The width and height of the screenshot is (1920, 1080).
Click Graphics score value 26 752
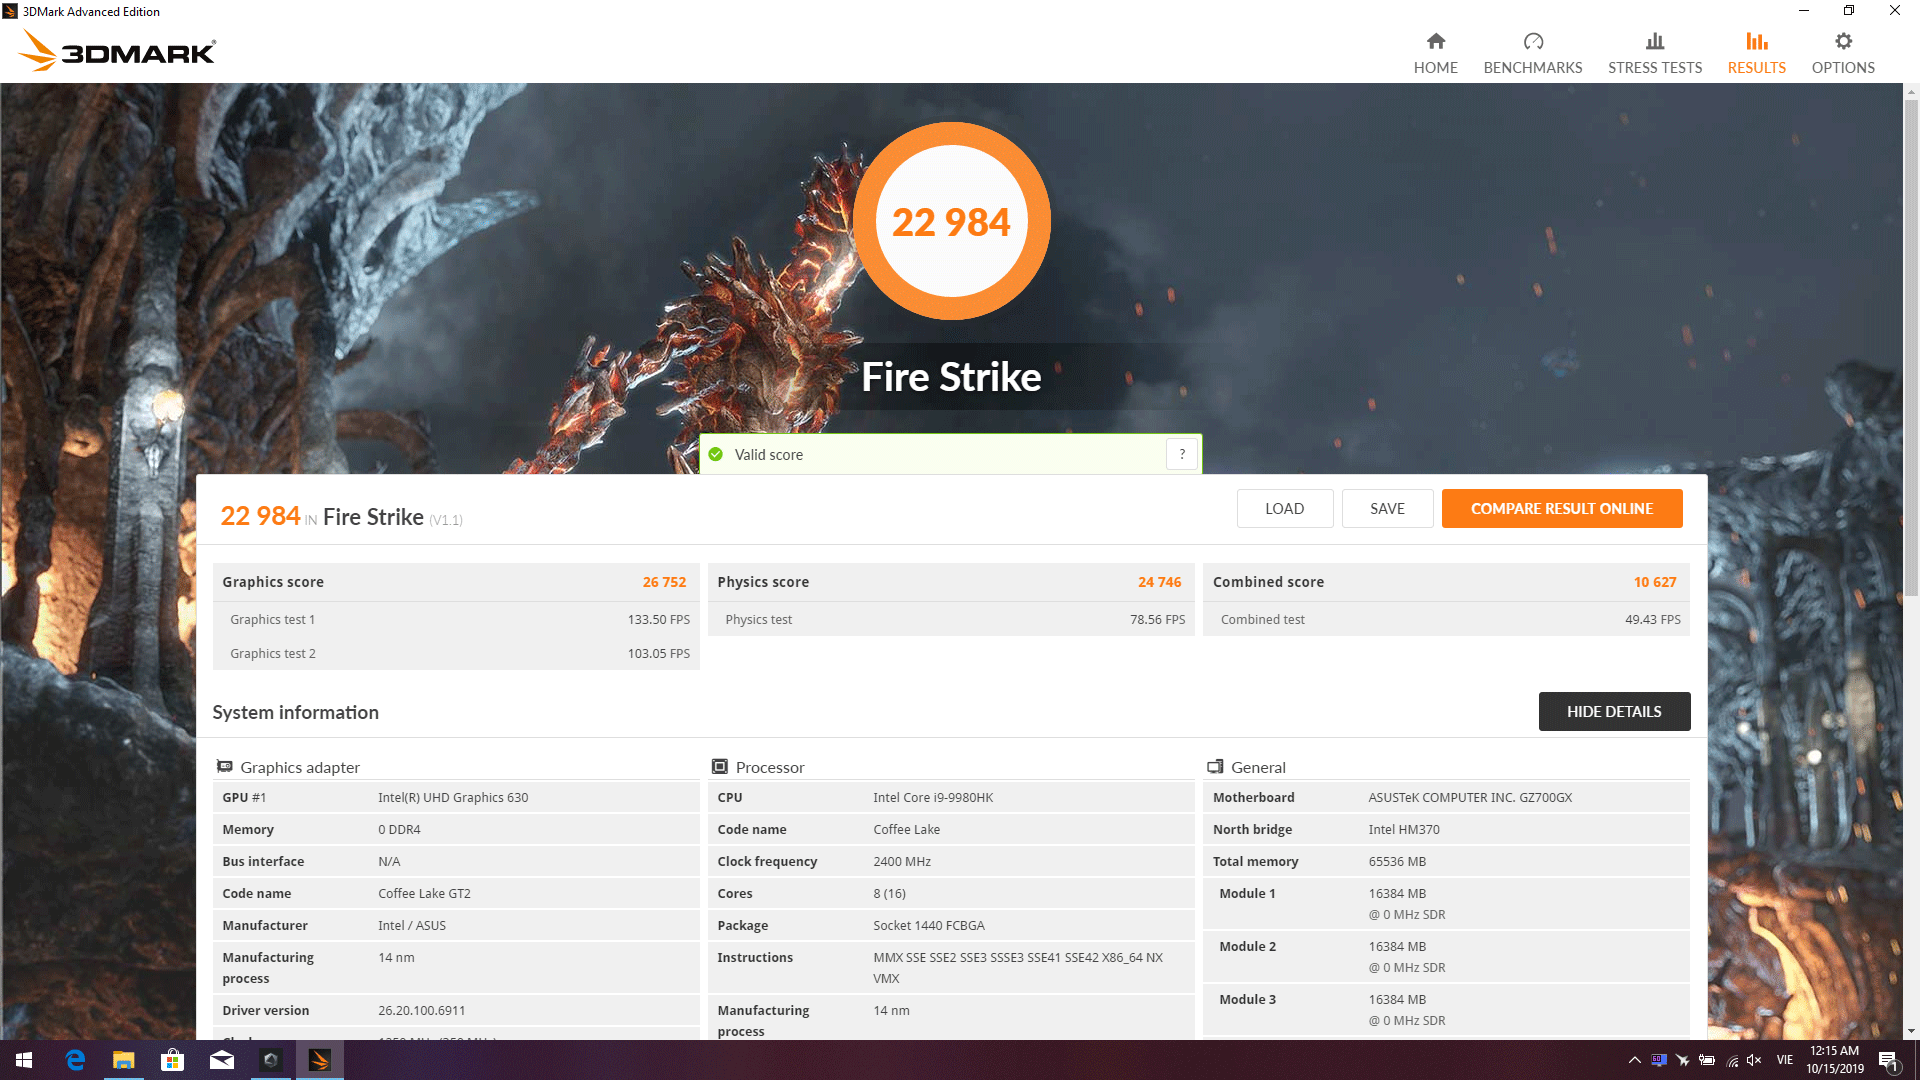point(664,582)
